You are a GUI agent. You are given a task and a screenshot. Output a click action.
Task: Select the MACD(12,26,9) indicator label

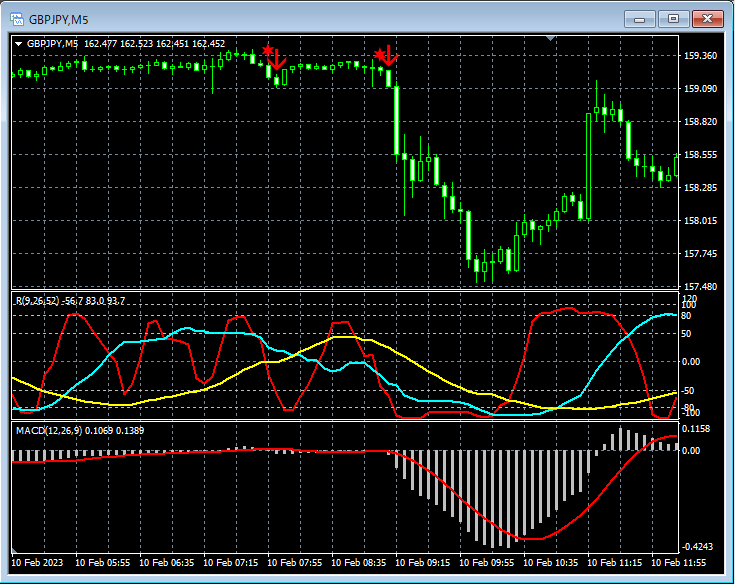pos(50,430)
